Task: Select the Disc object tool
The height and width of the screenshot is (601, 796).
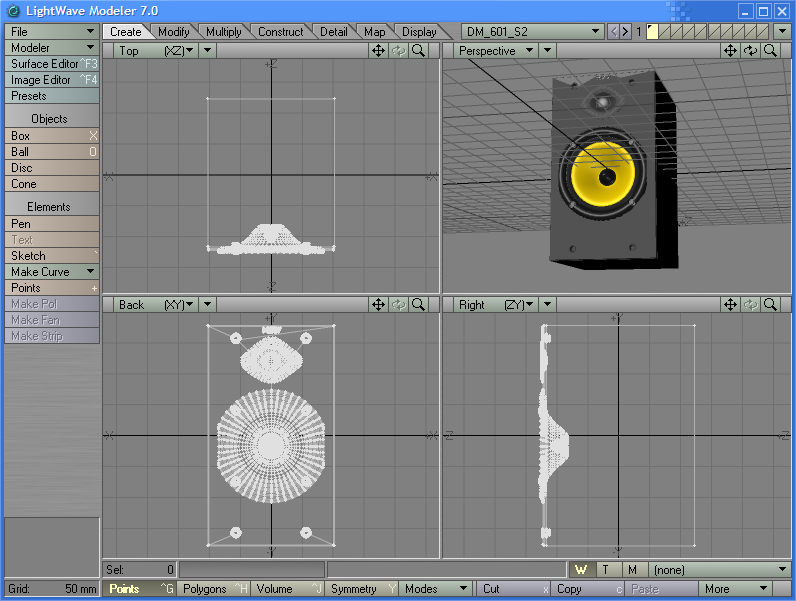Action: tap(52, 168)
